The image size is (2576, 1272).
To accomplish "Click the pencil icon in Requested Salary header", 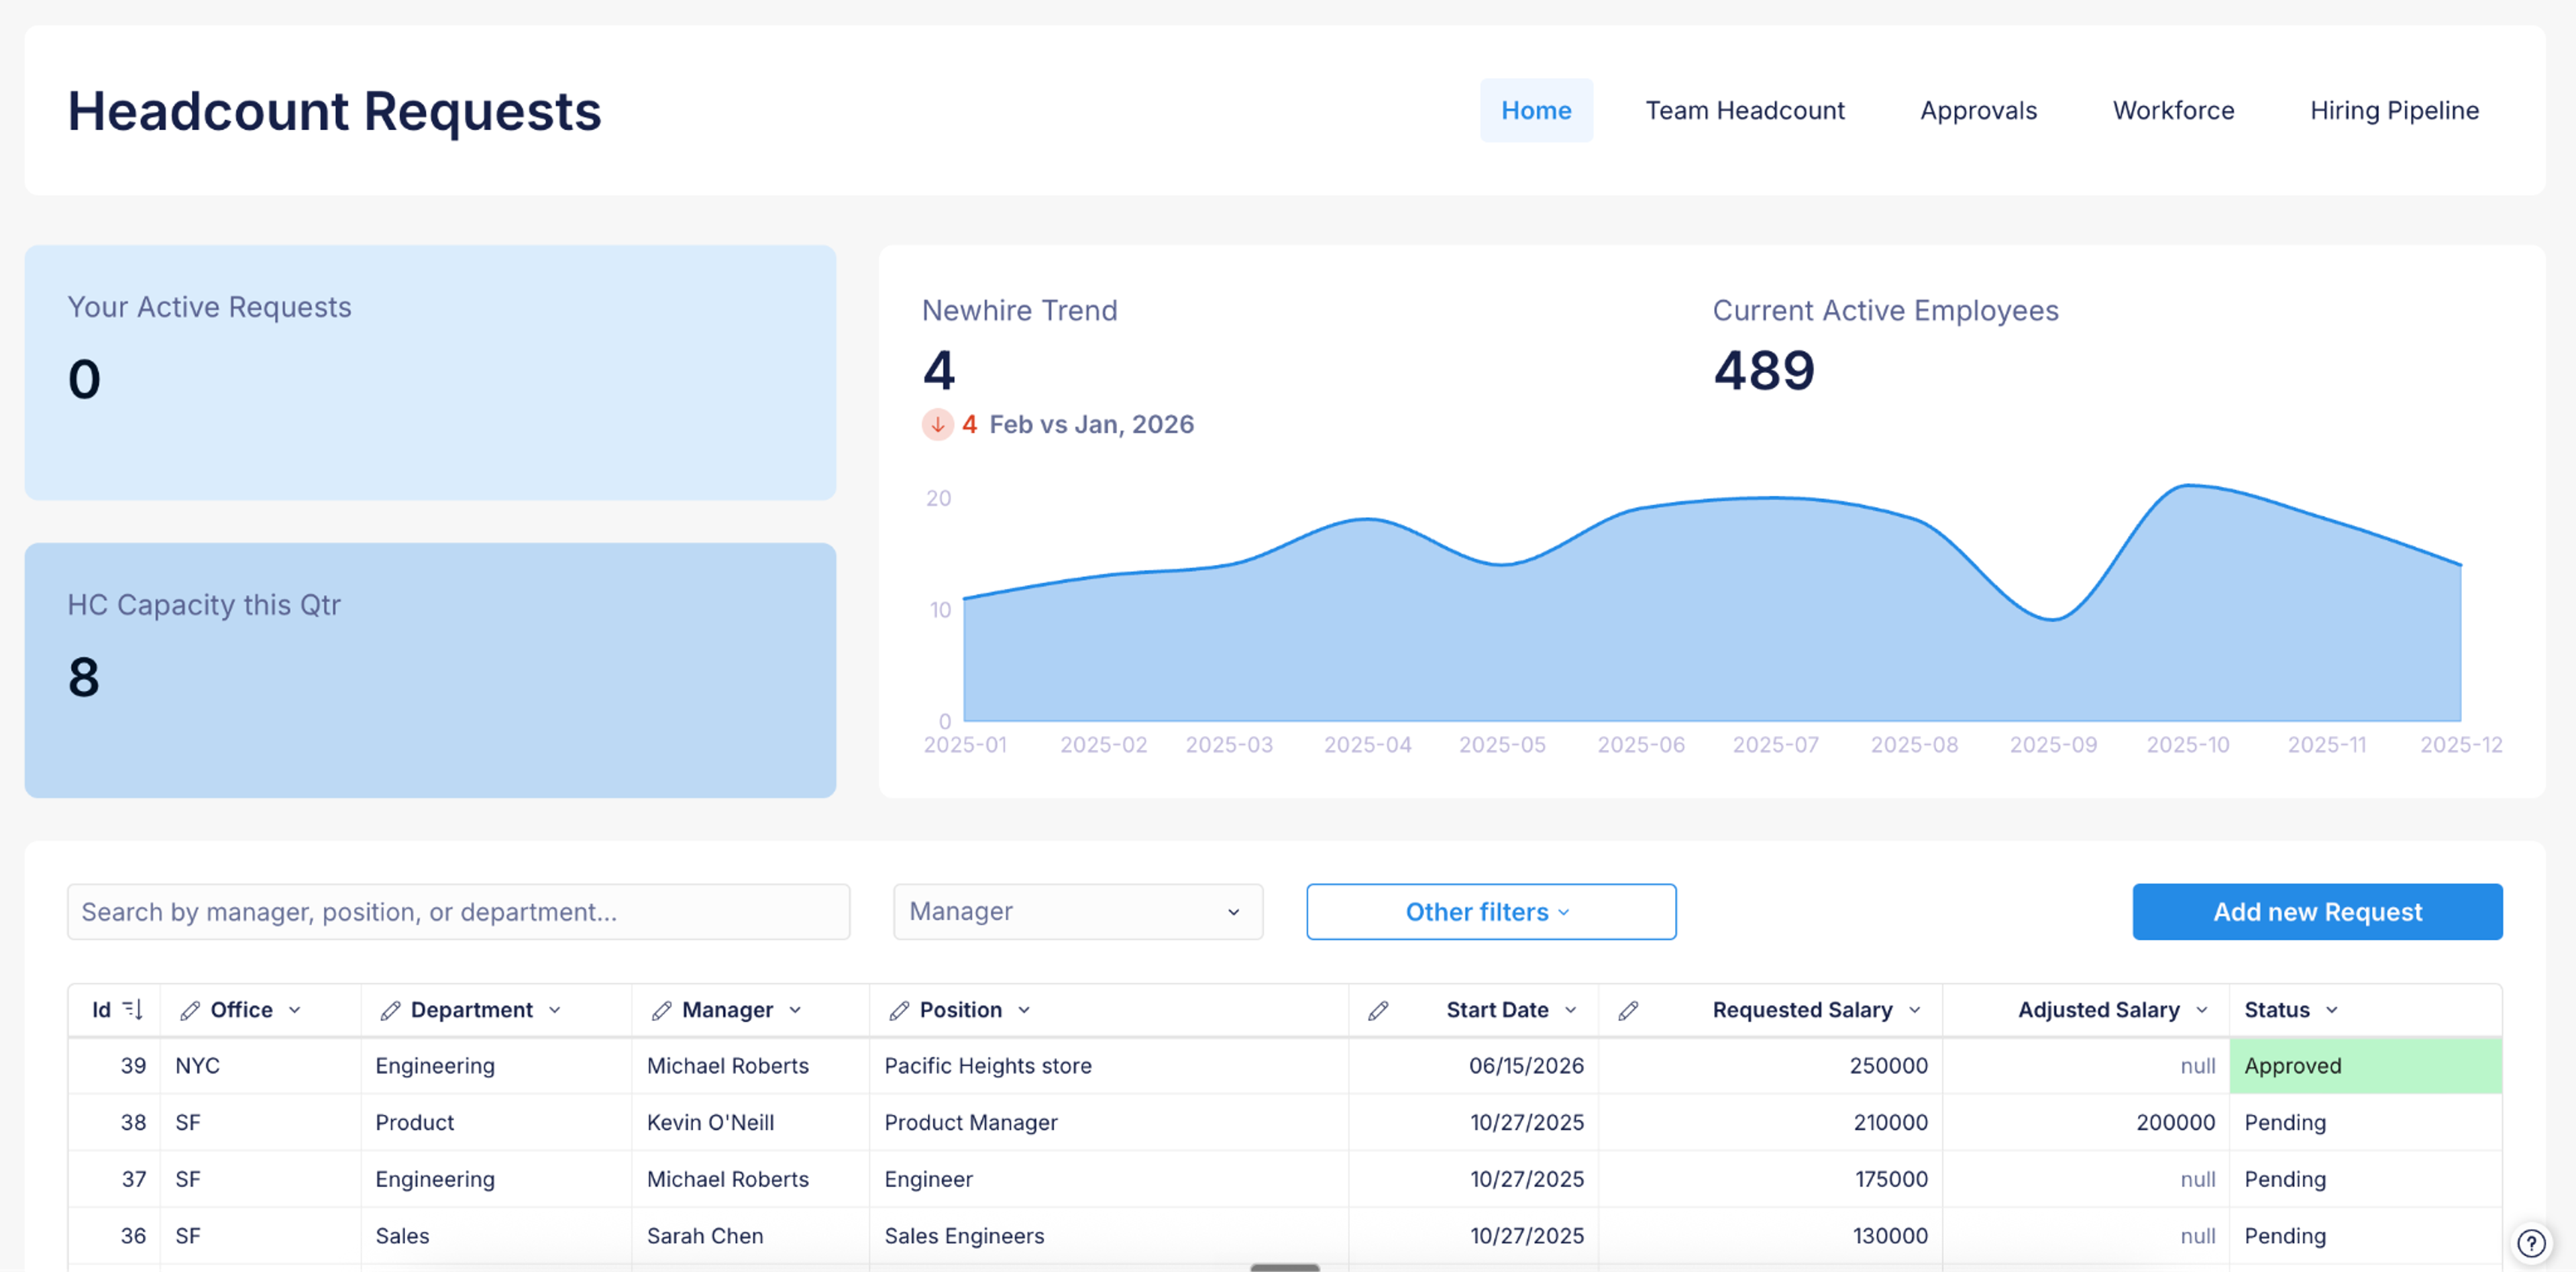I will (x=1628, y=1010).
